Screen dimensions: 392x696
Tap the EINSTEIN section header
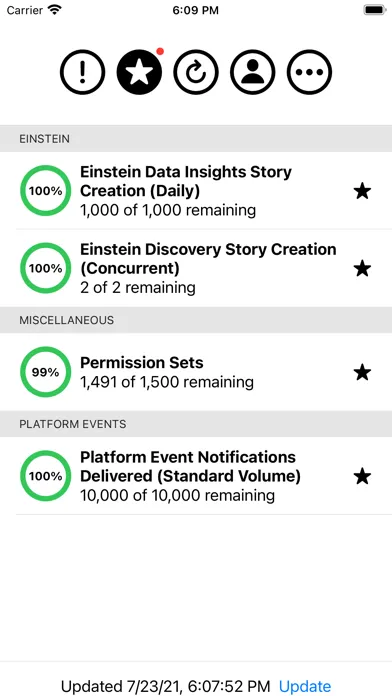click(196, 138)
